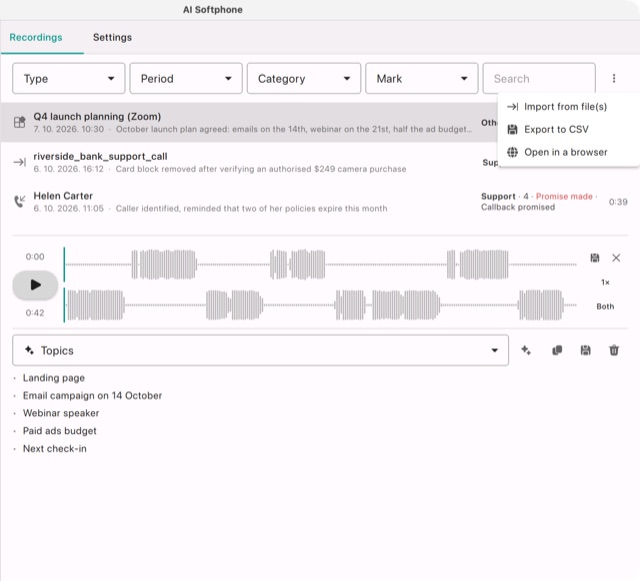This screenshot has width=640, height=581.
Task: Click the Paid ads budget topic
Action: [x=60, y=431]
